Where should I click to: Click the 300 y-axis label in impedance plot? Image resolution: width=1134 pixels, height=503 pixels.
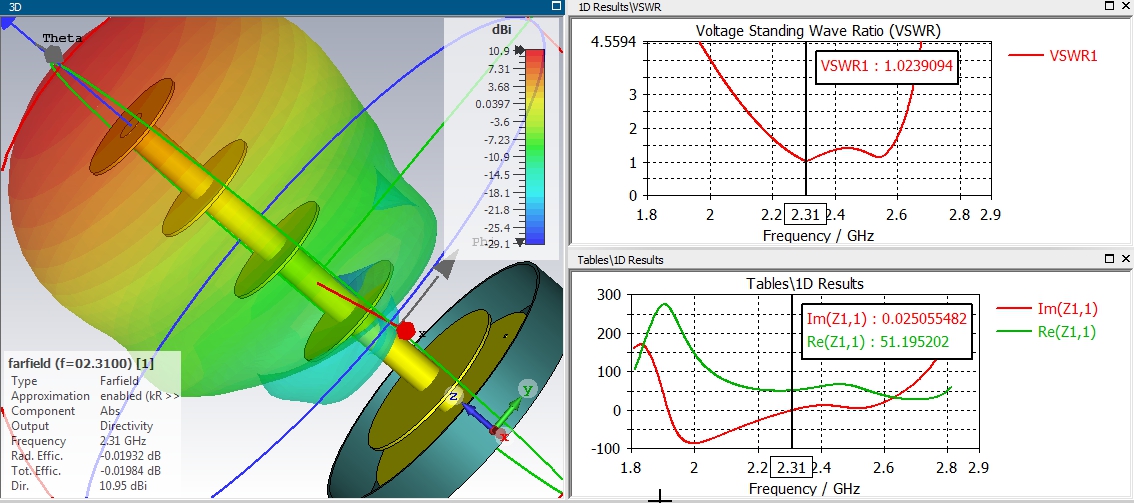608,295
